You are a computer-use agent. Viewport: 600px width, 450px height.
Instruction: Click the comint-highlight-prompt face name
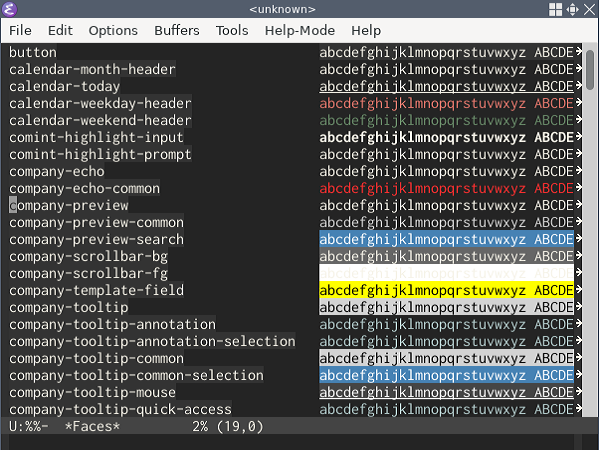pyautogui.click(x=100, y=155)
